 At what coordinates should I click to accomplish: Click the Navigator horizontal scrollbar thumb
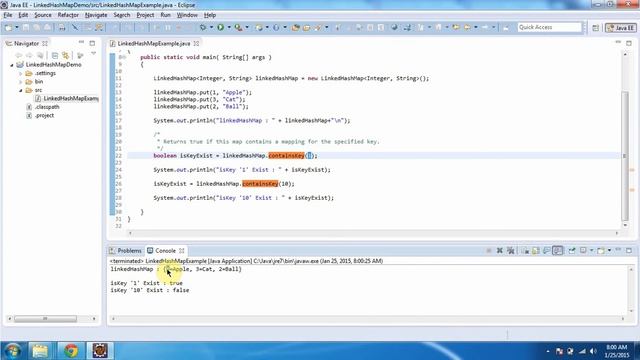pos(45,319)
